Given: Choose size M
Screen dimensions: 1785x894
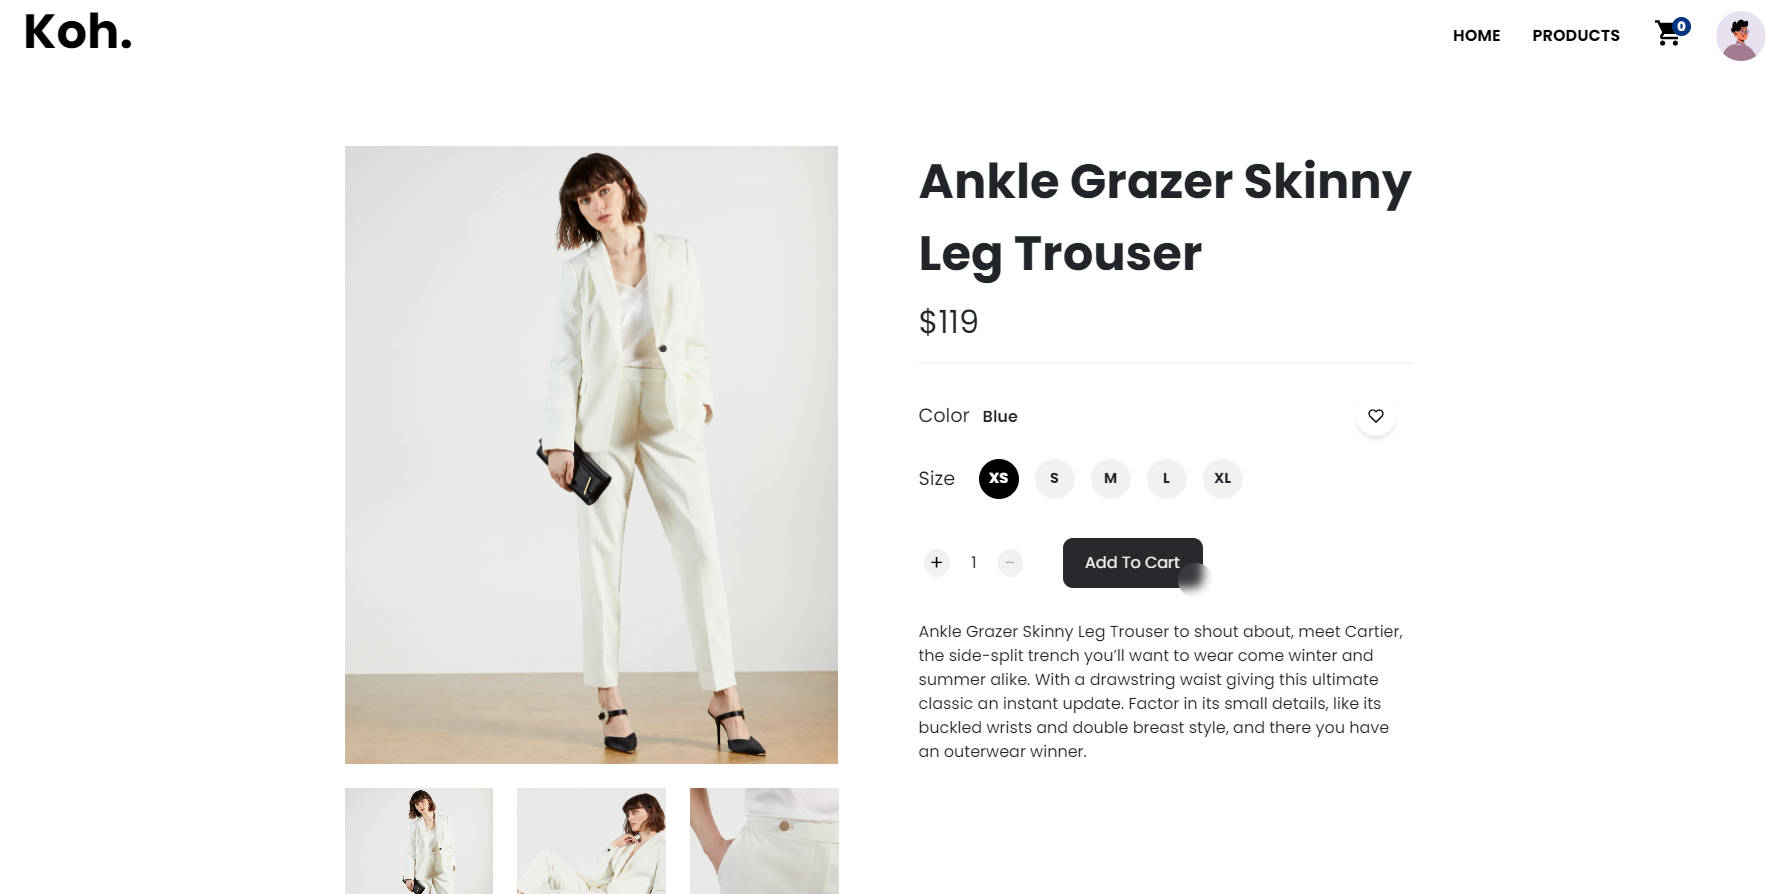Looking at the screenshot, I should (x=1110, y=478).
